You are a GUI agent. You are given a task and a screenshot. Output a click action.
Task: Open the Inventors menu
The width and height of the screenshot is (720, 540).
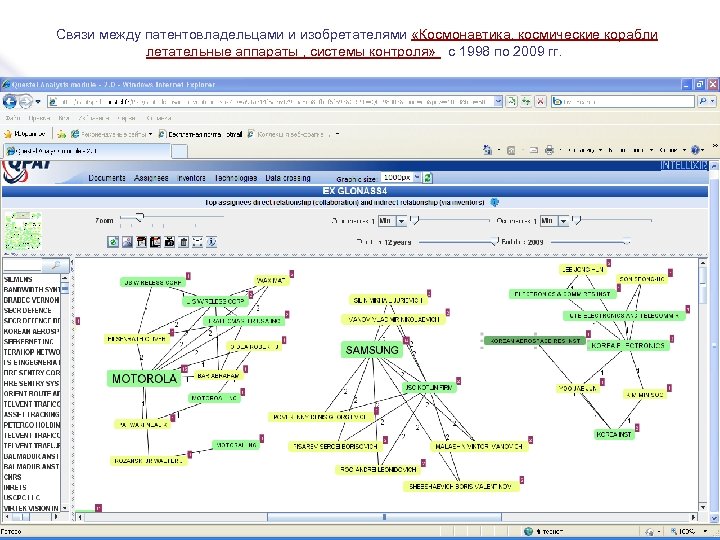[191, 178]
